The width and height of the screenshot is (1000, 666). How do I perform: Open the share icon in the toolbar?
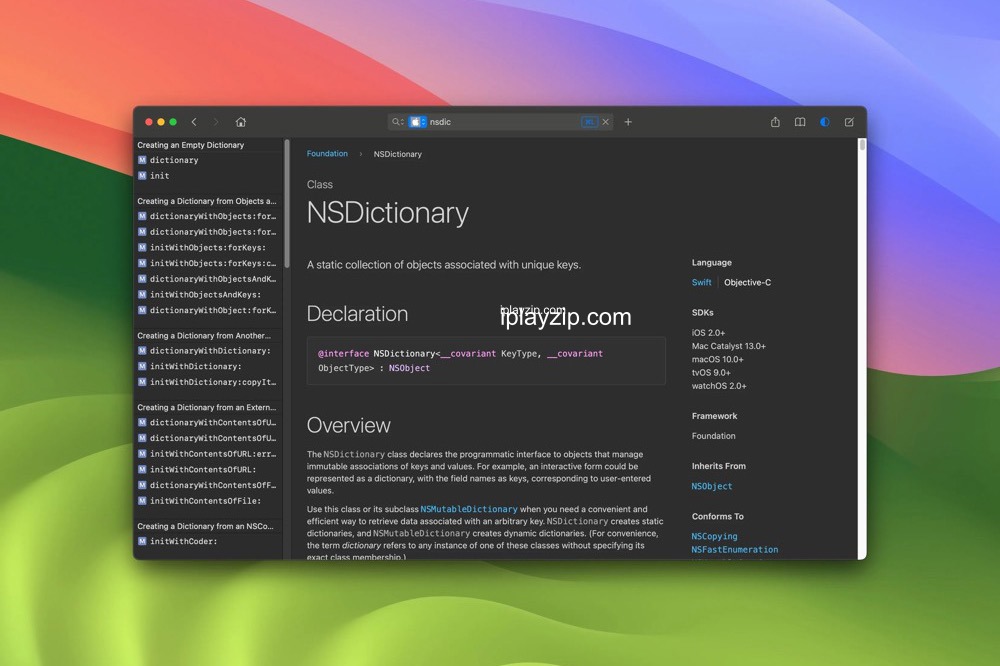(775, 122)
